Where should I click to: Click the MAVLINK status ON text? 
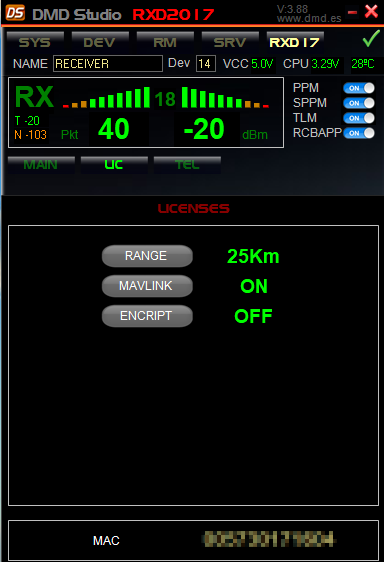254,286
